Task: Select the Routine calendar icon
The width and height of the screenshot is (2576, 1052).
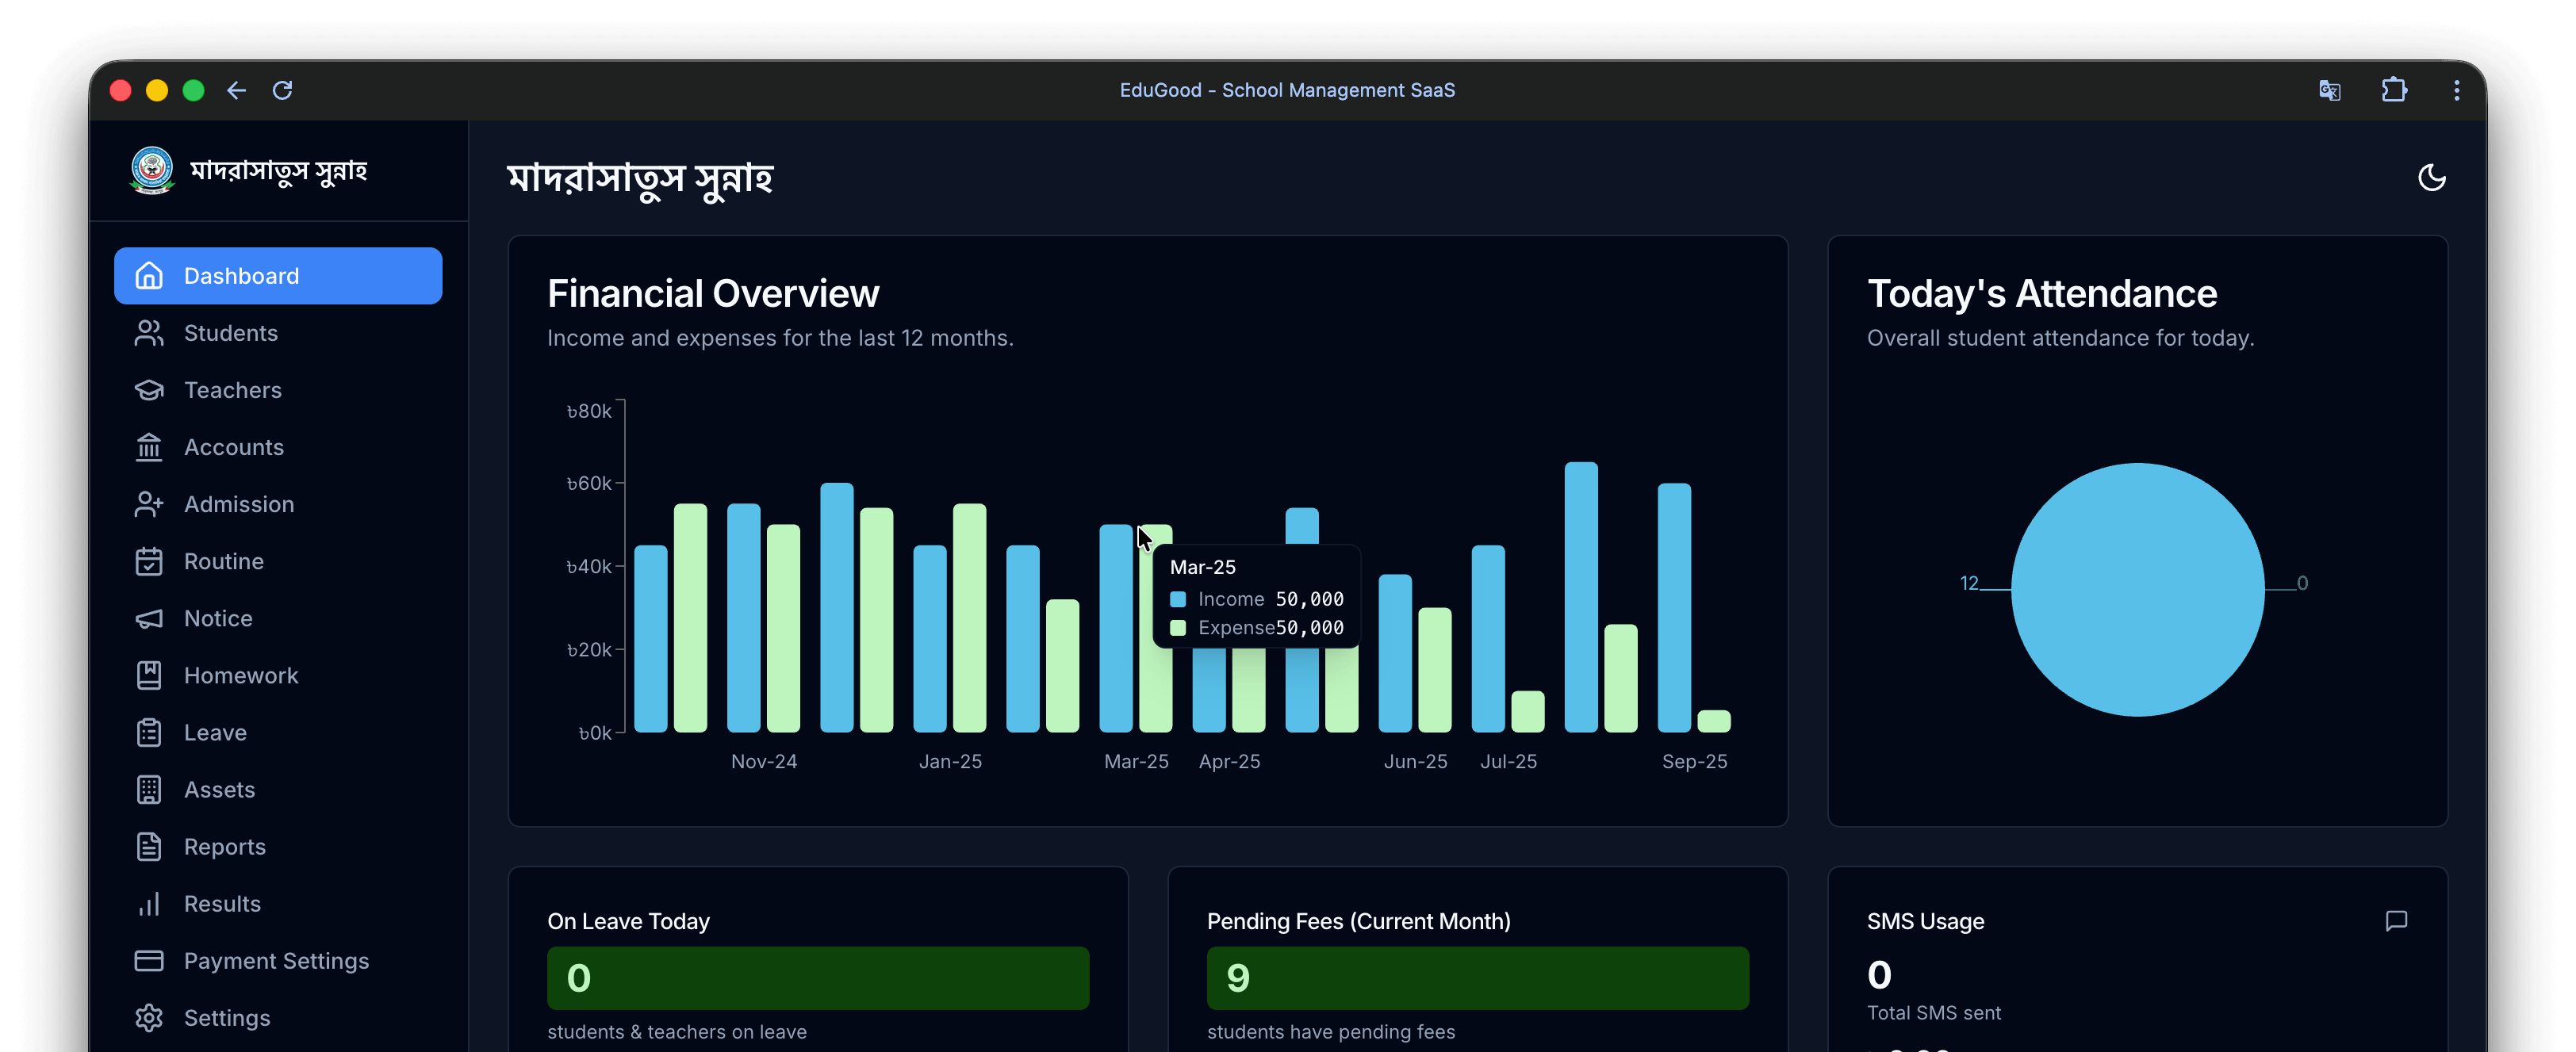Action: 149,561
